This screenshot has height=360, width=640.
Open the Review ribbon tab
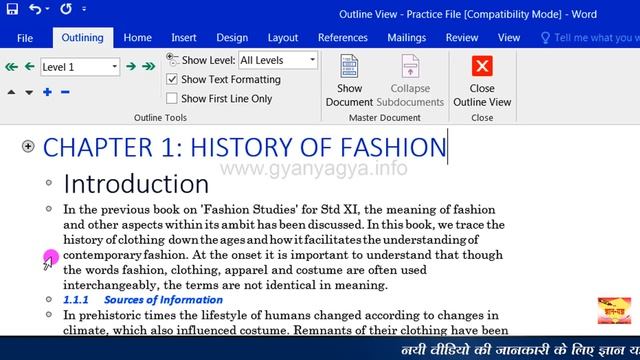462,38
